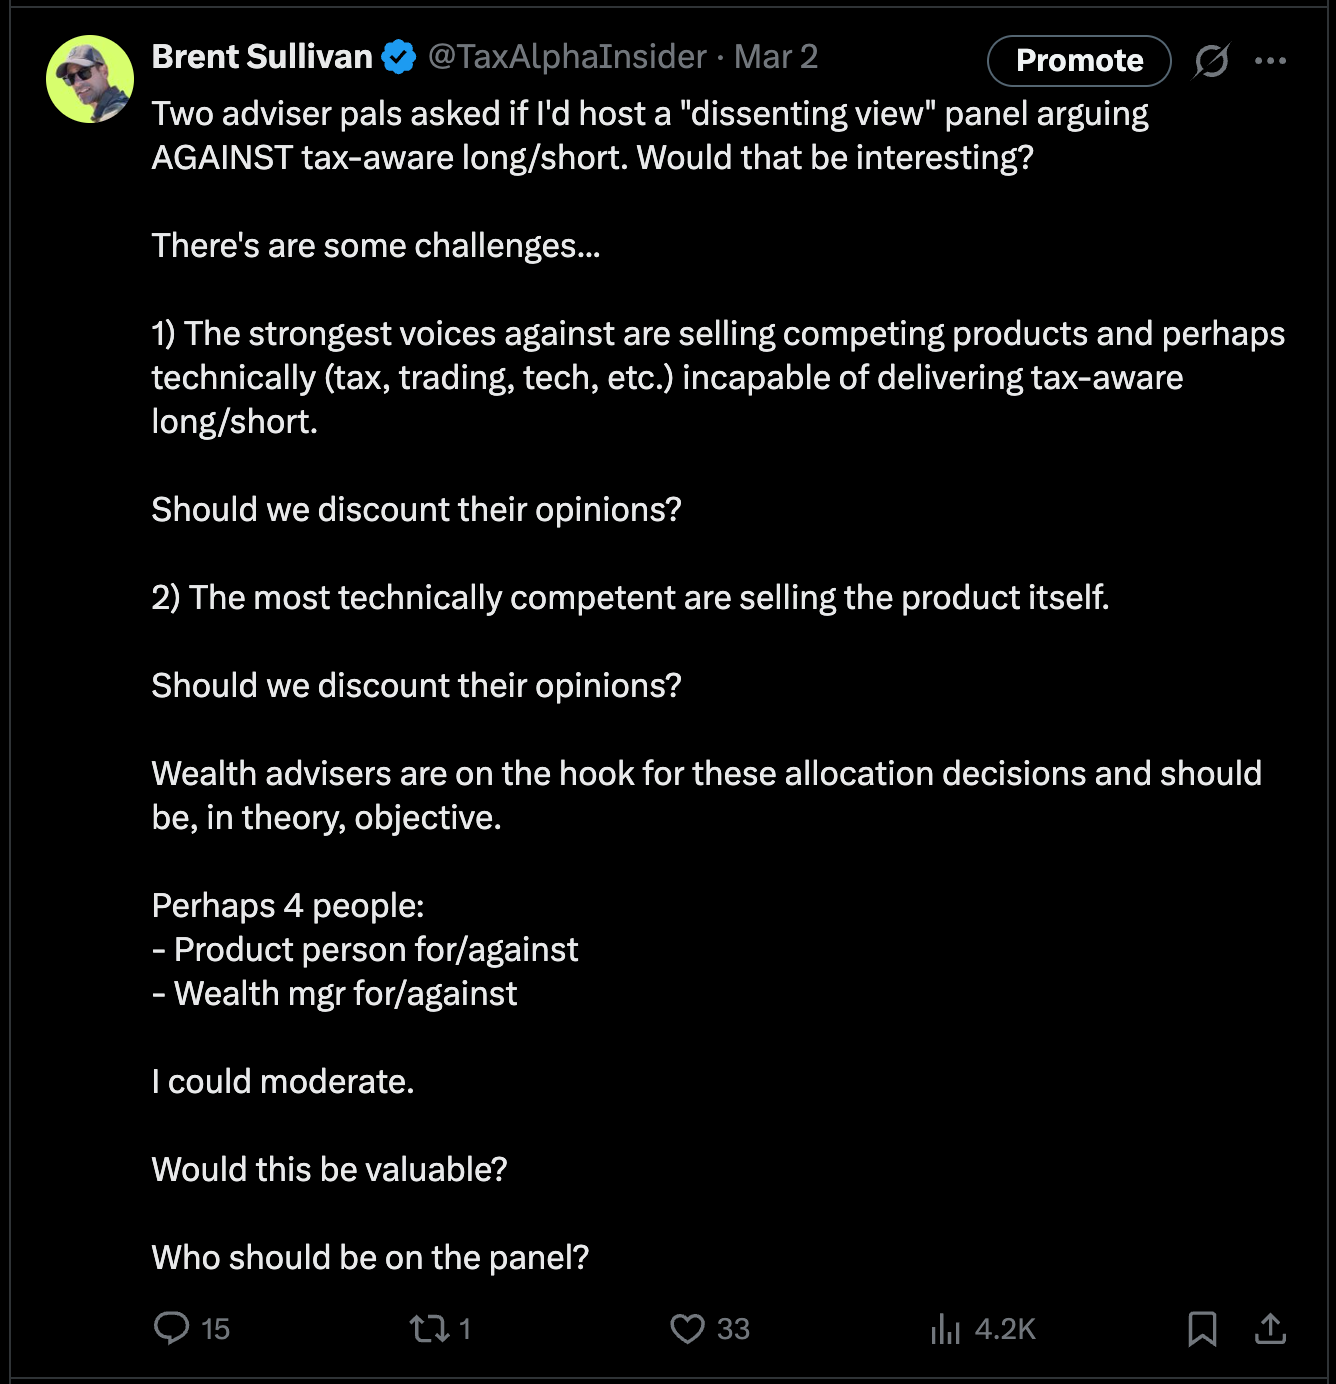Open Brent Sullivan's profile avatar

90,79
